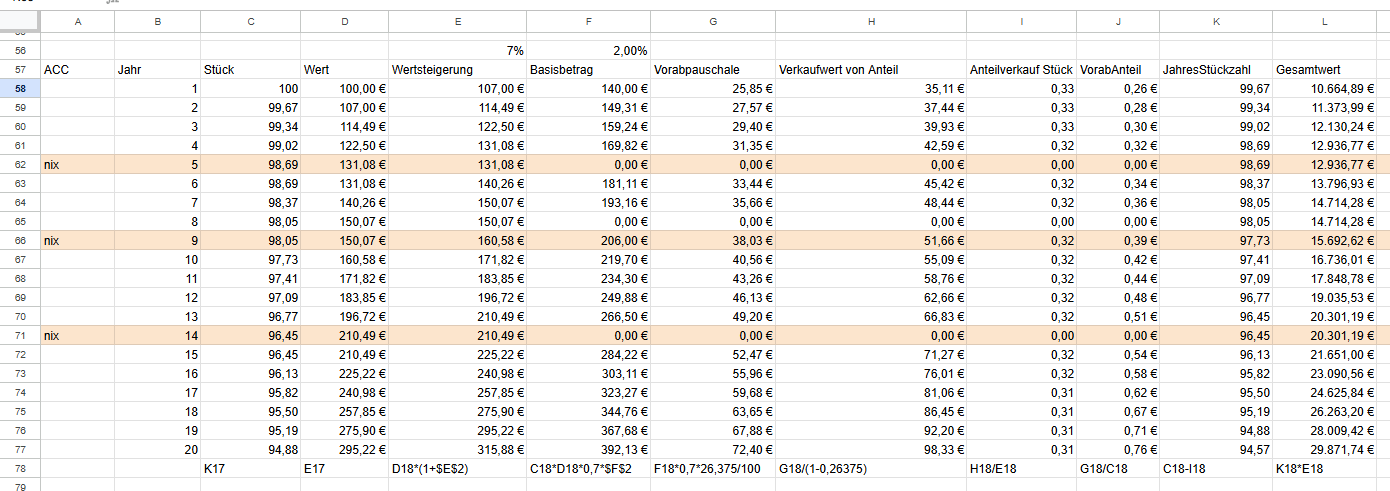Viewport: 1390px width, 491px height.
Task: Click the 'Wert' header cell
Action: pos(344,70)
